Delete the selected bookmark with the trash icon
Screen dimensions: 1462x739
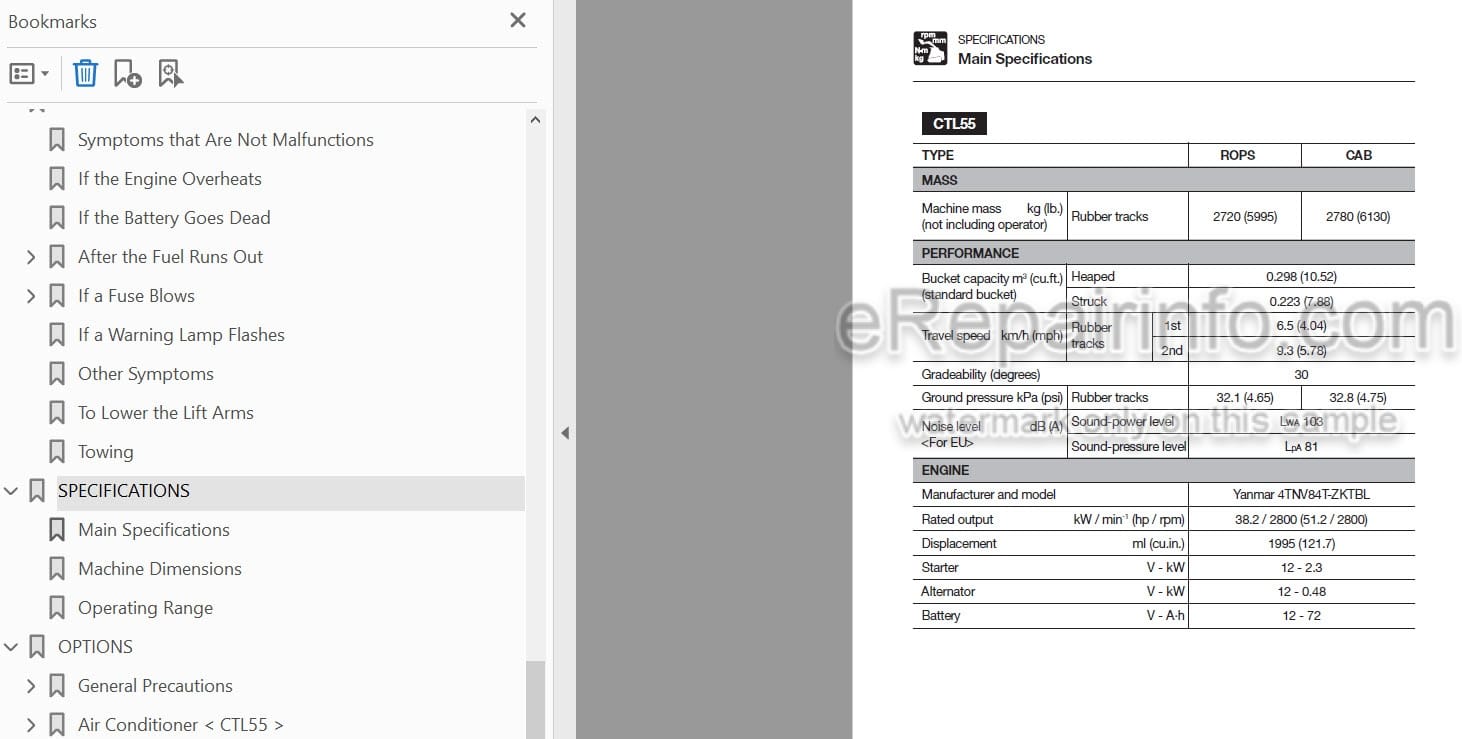tap(86, 73)
